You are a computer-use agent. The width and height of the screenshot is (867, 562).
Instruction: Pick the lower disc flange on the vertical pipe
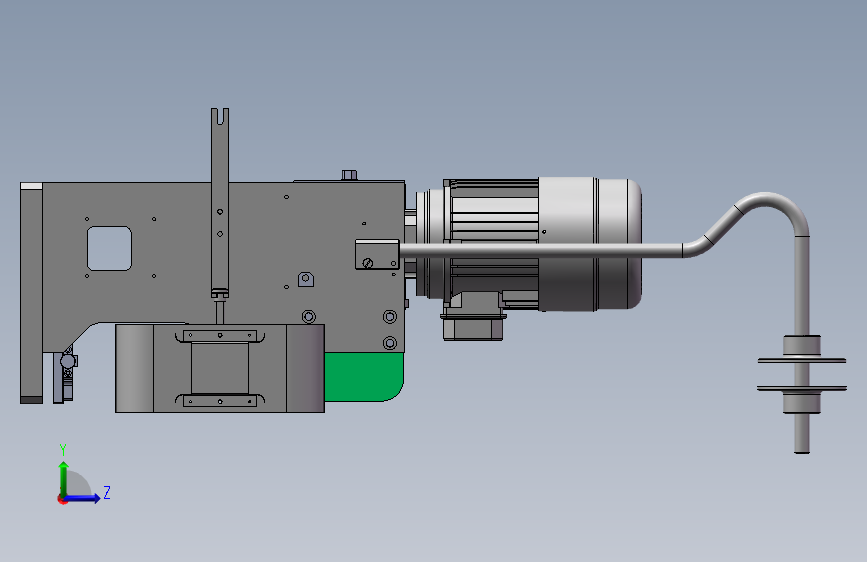(x=802, y=388)
